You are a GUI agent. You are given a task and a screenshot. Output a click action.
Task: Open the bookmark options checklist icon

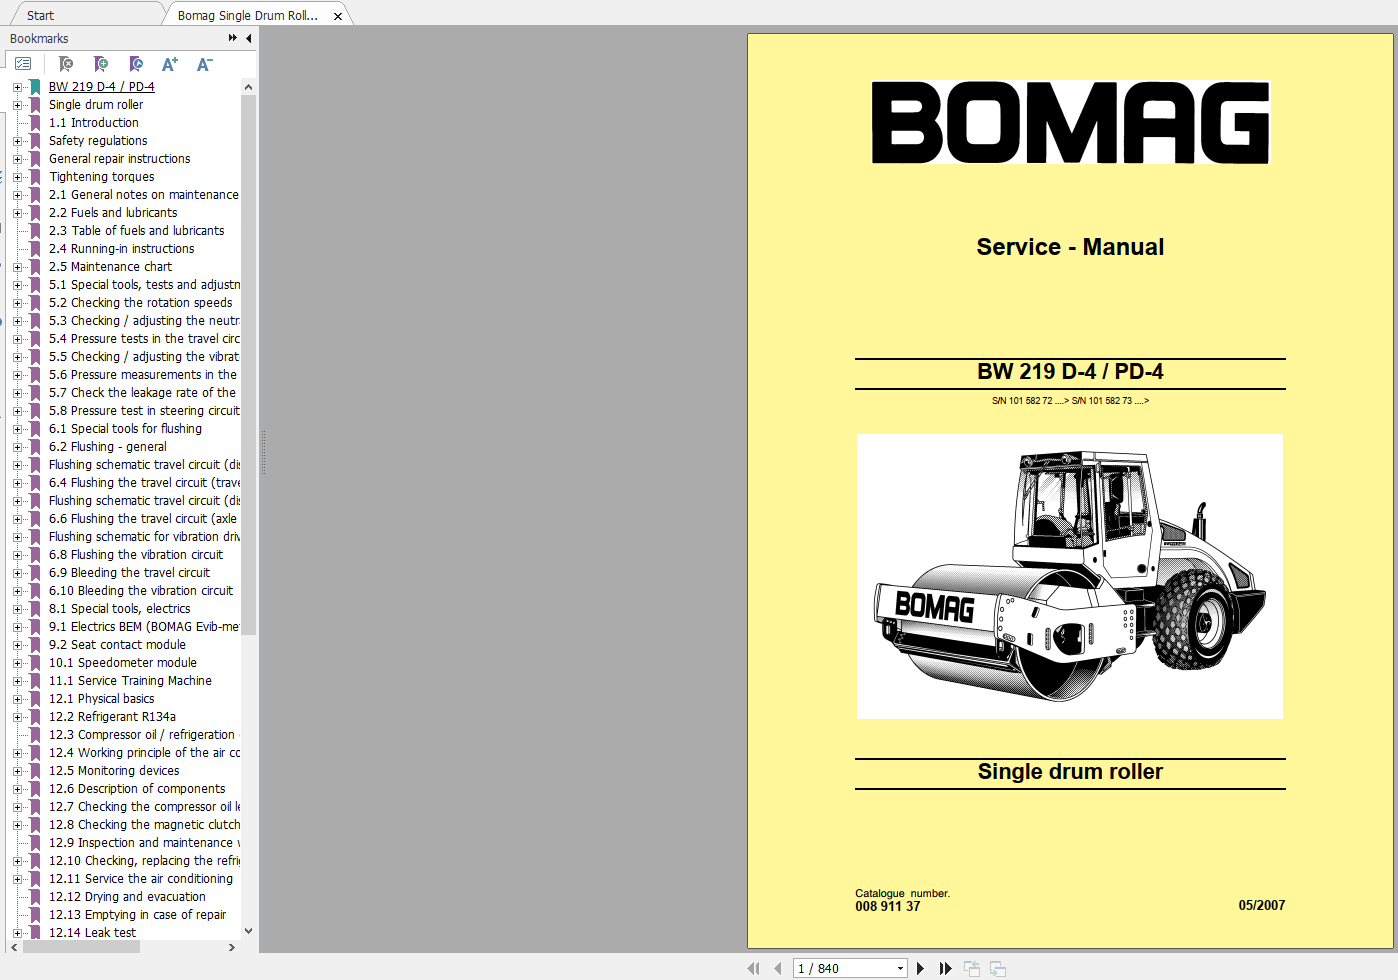pos(23,64)
